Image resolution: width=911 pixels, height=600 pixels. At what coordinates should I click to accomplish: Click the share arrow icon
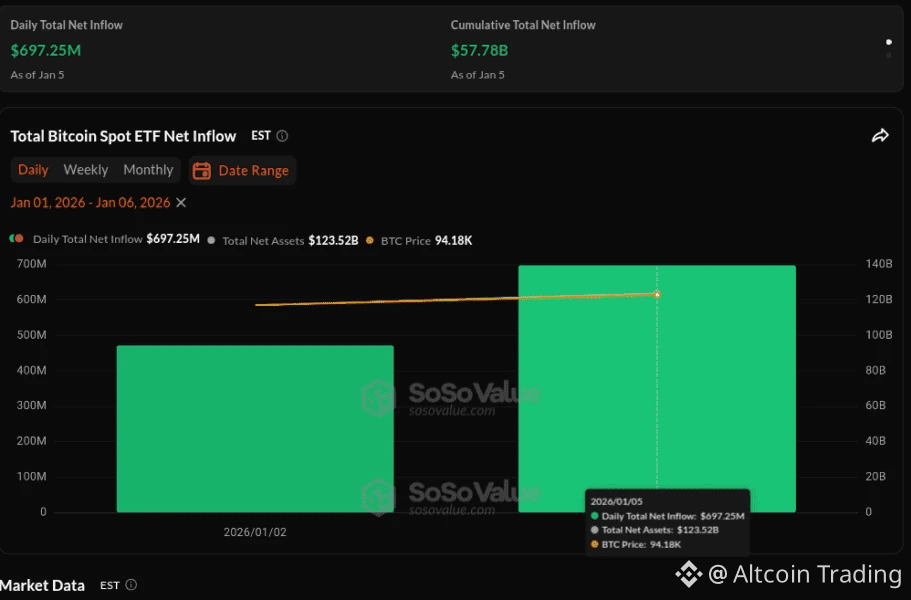pyautogui.click(x=880, y=136)
